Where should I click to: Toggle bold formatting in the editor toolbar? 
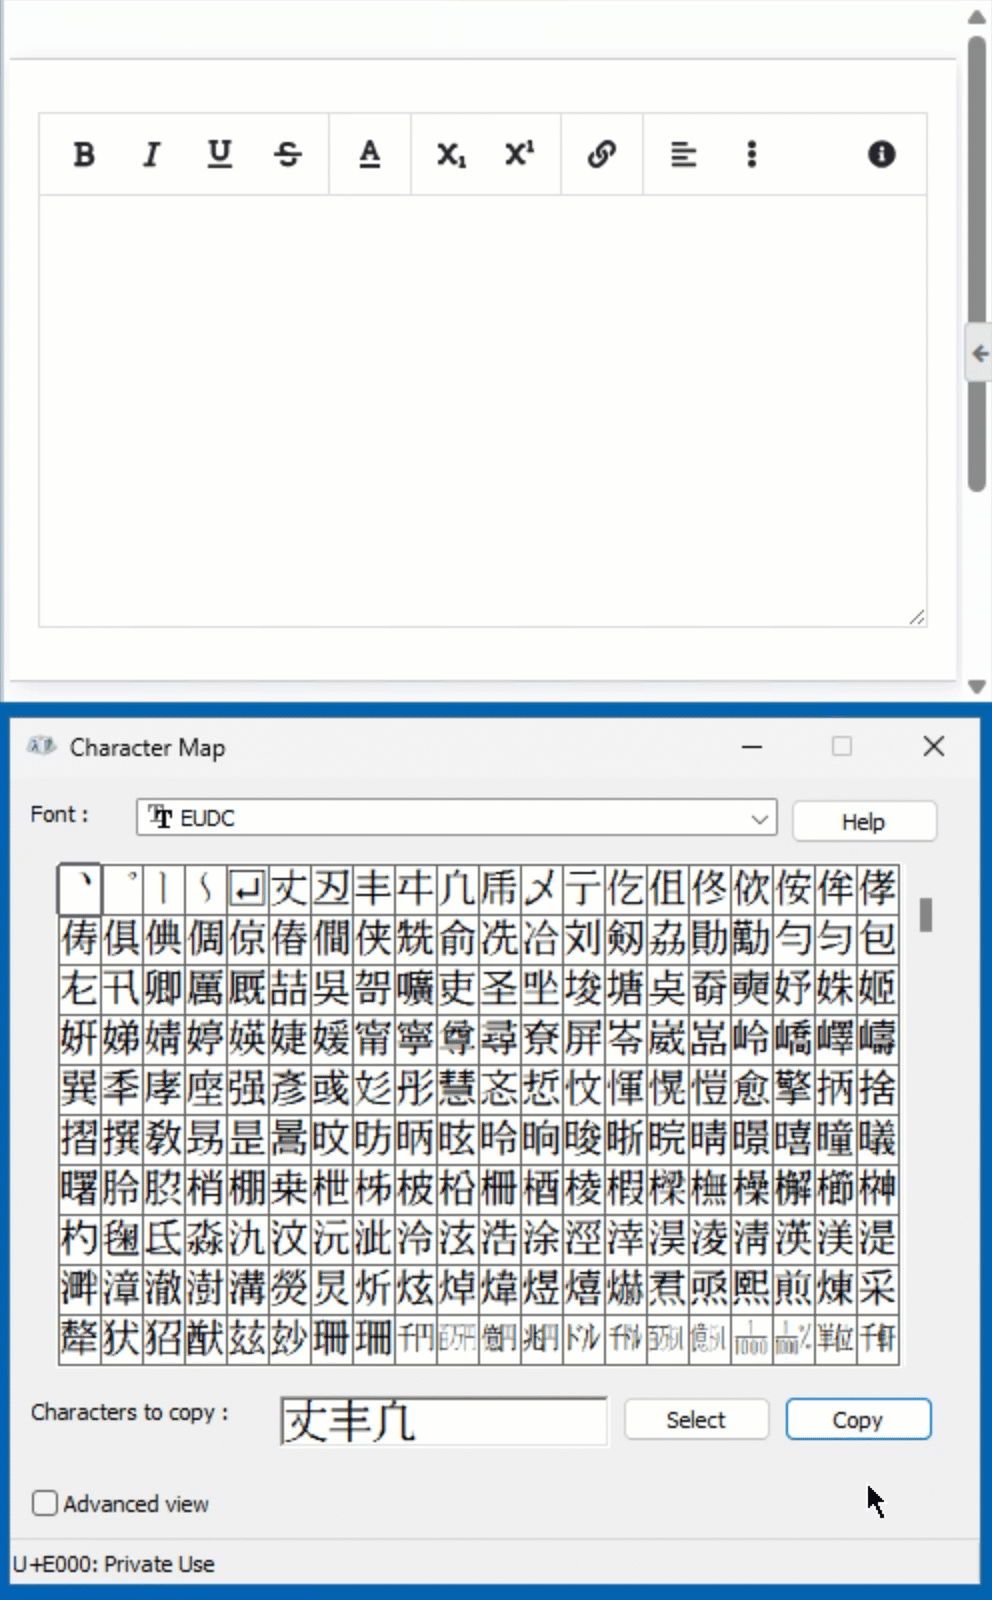[x=84, y=154]
